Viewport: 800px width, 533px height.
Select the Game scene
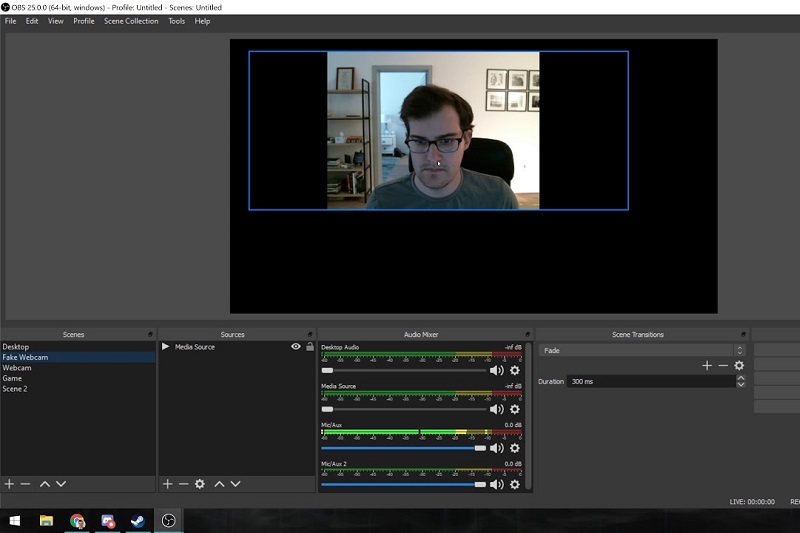78,378
